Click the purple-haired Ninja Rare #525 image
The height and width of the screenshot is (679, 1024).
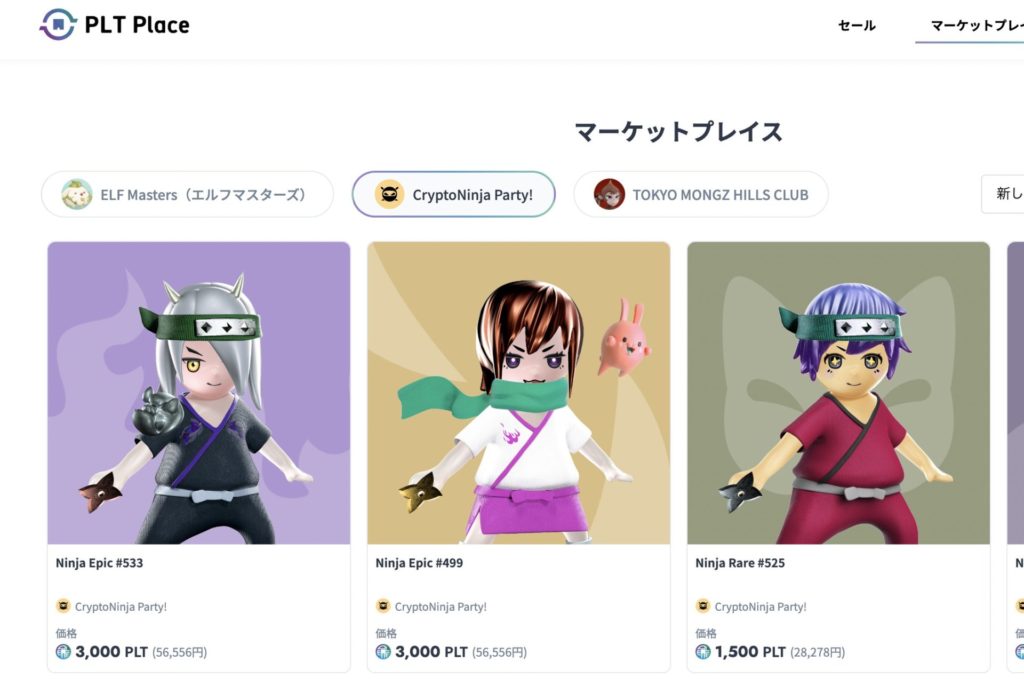pyautogui.click(x=839, y=393)
